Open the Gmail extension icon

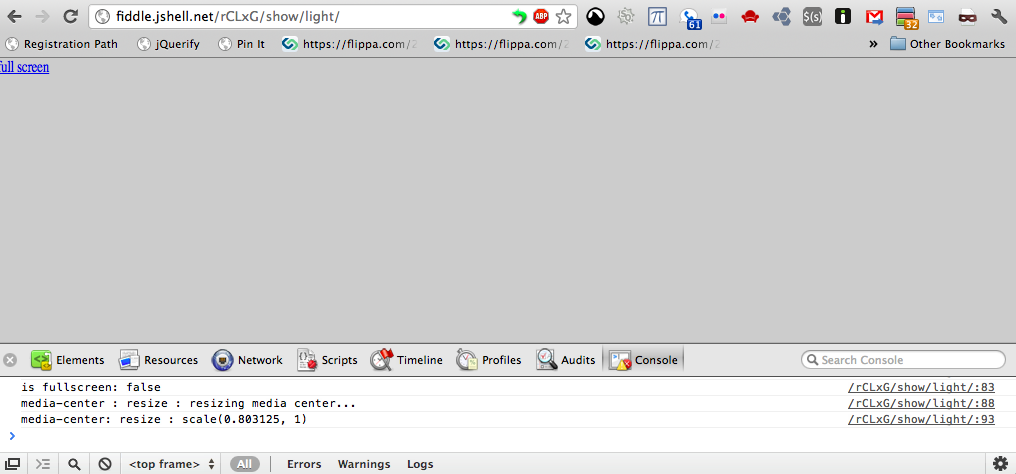pyautogui.click(x=874, y=17)
